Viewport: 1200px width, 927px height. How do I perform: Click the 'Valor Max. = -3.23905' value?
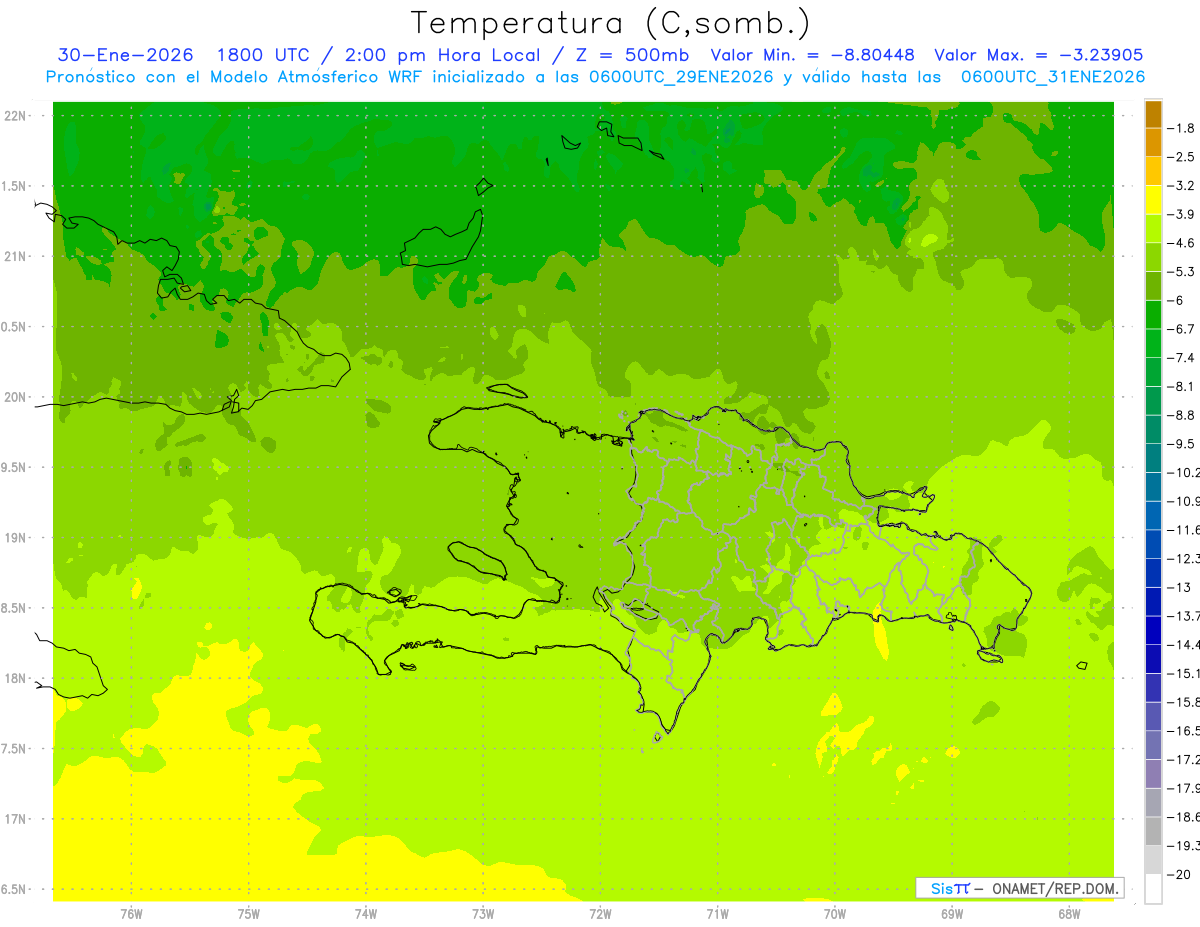(1038, 55)
